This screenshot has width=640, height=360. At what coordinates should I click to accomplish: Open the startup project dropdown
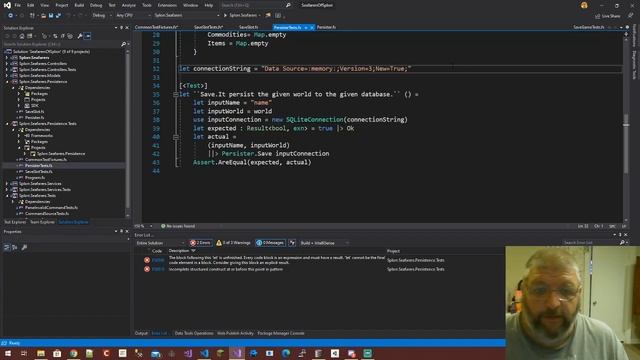point(187,16)
